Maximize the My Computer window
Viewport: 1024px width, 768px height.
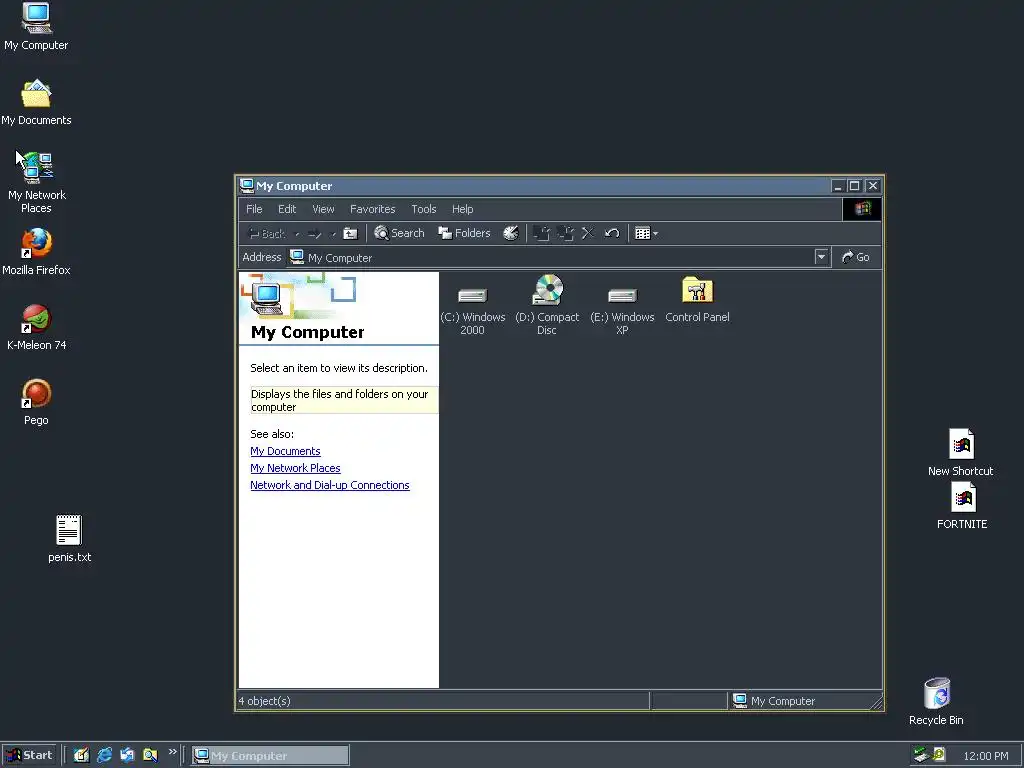pos(854,186)
